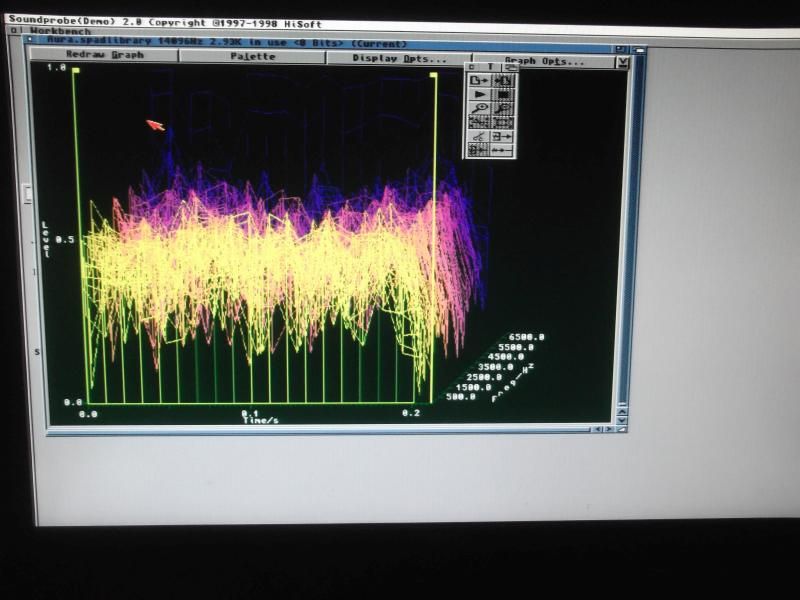
Task: Expand the V dropdown beside Graph Opts
Action: [622, 62]
